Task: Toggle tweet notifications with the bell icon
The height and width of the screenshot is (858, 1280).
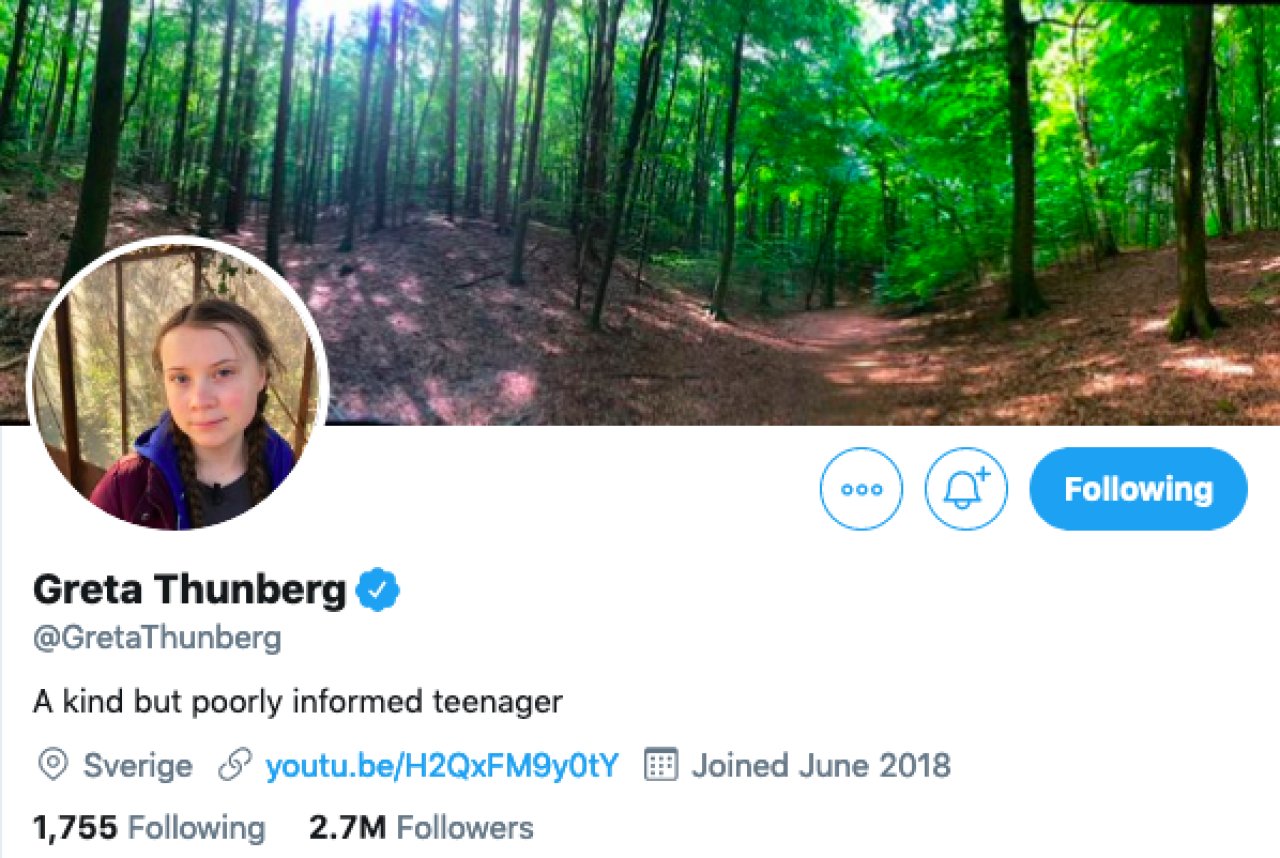Action: point(965,489)
